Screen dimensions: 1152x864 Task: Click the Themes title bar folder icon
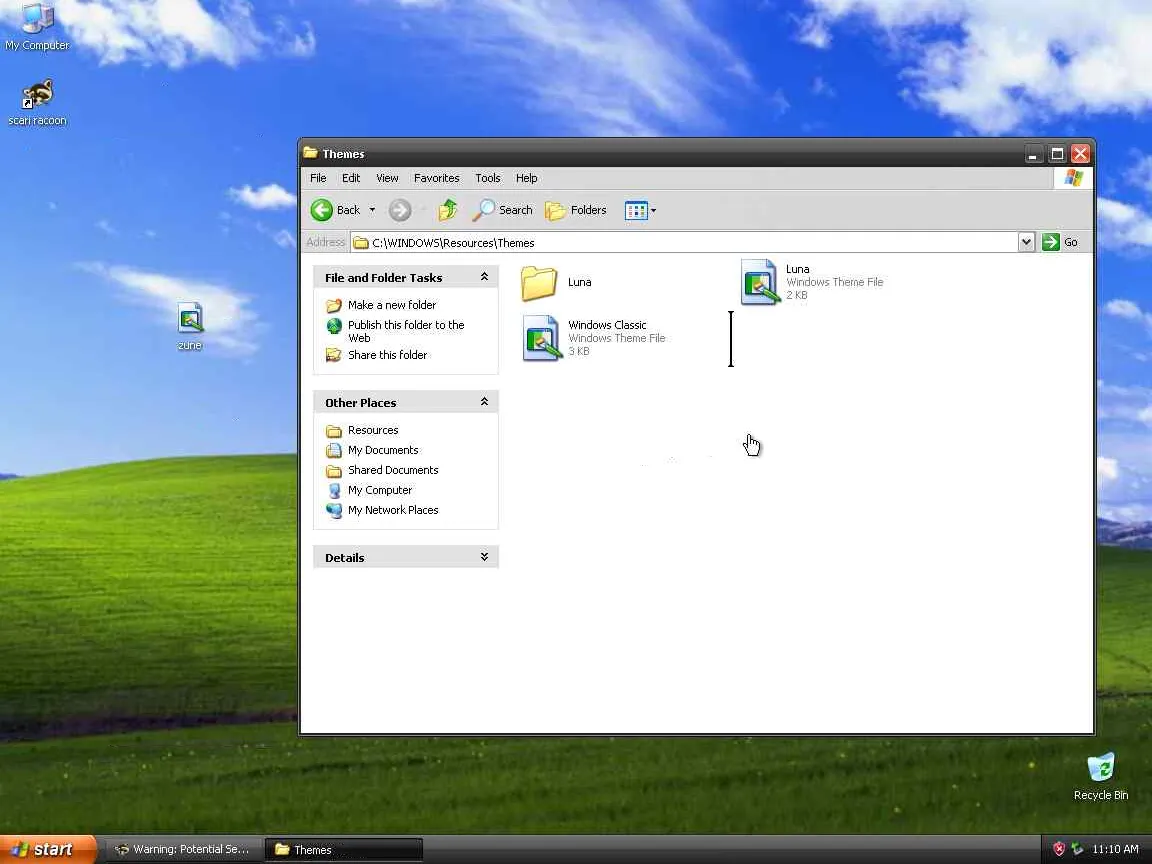(311, 153)
